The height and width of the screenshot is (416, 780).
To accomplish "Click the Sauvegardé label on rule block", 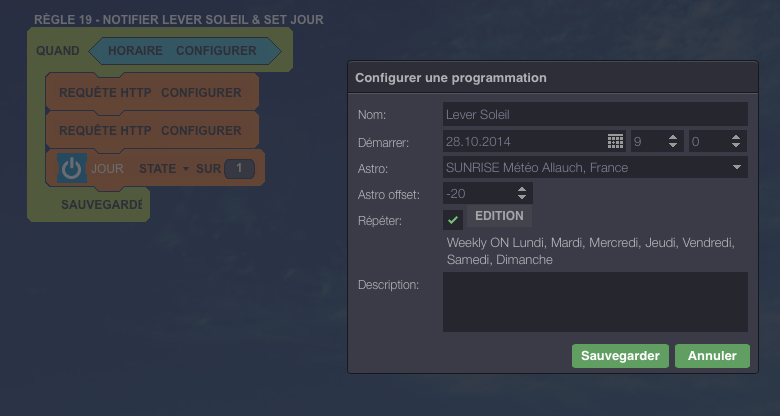I will 101,204.
